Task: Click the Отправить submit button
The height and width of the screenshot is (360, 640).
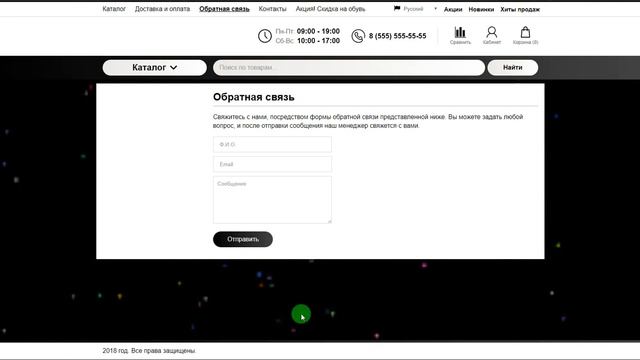Action: click(243, 239)
